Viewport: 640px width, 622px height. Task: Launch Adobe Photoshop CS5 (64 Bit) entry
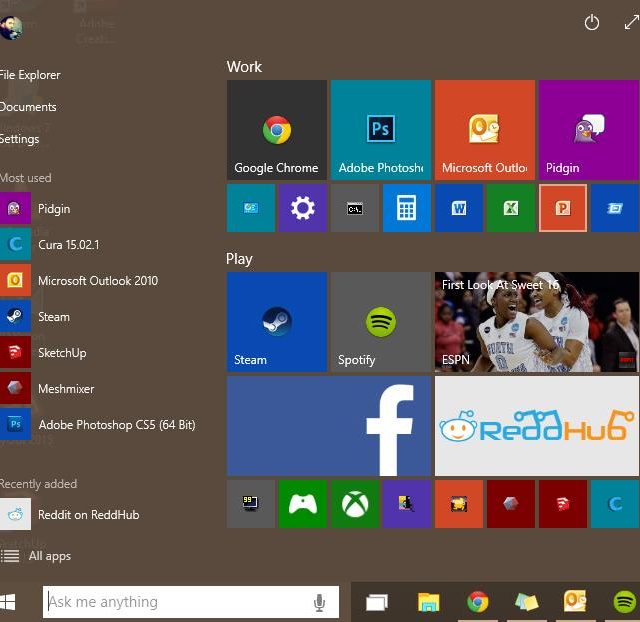[98, 424]
